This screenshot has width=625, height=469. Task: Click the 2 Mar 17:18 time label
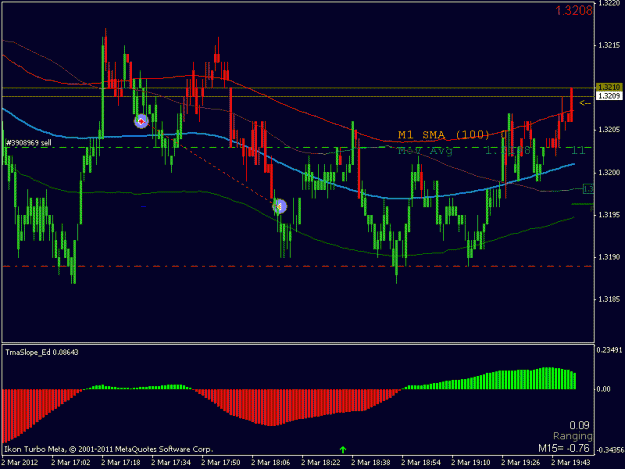120,463
